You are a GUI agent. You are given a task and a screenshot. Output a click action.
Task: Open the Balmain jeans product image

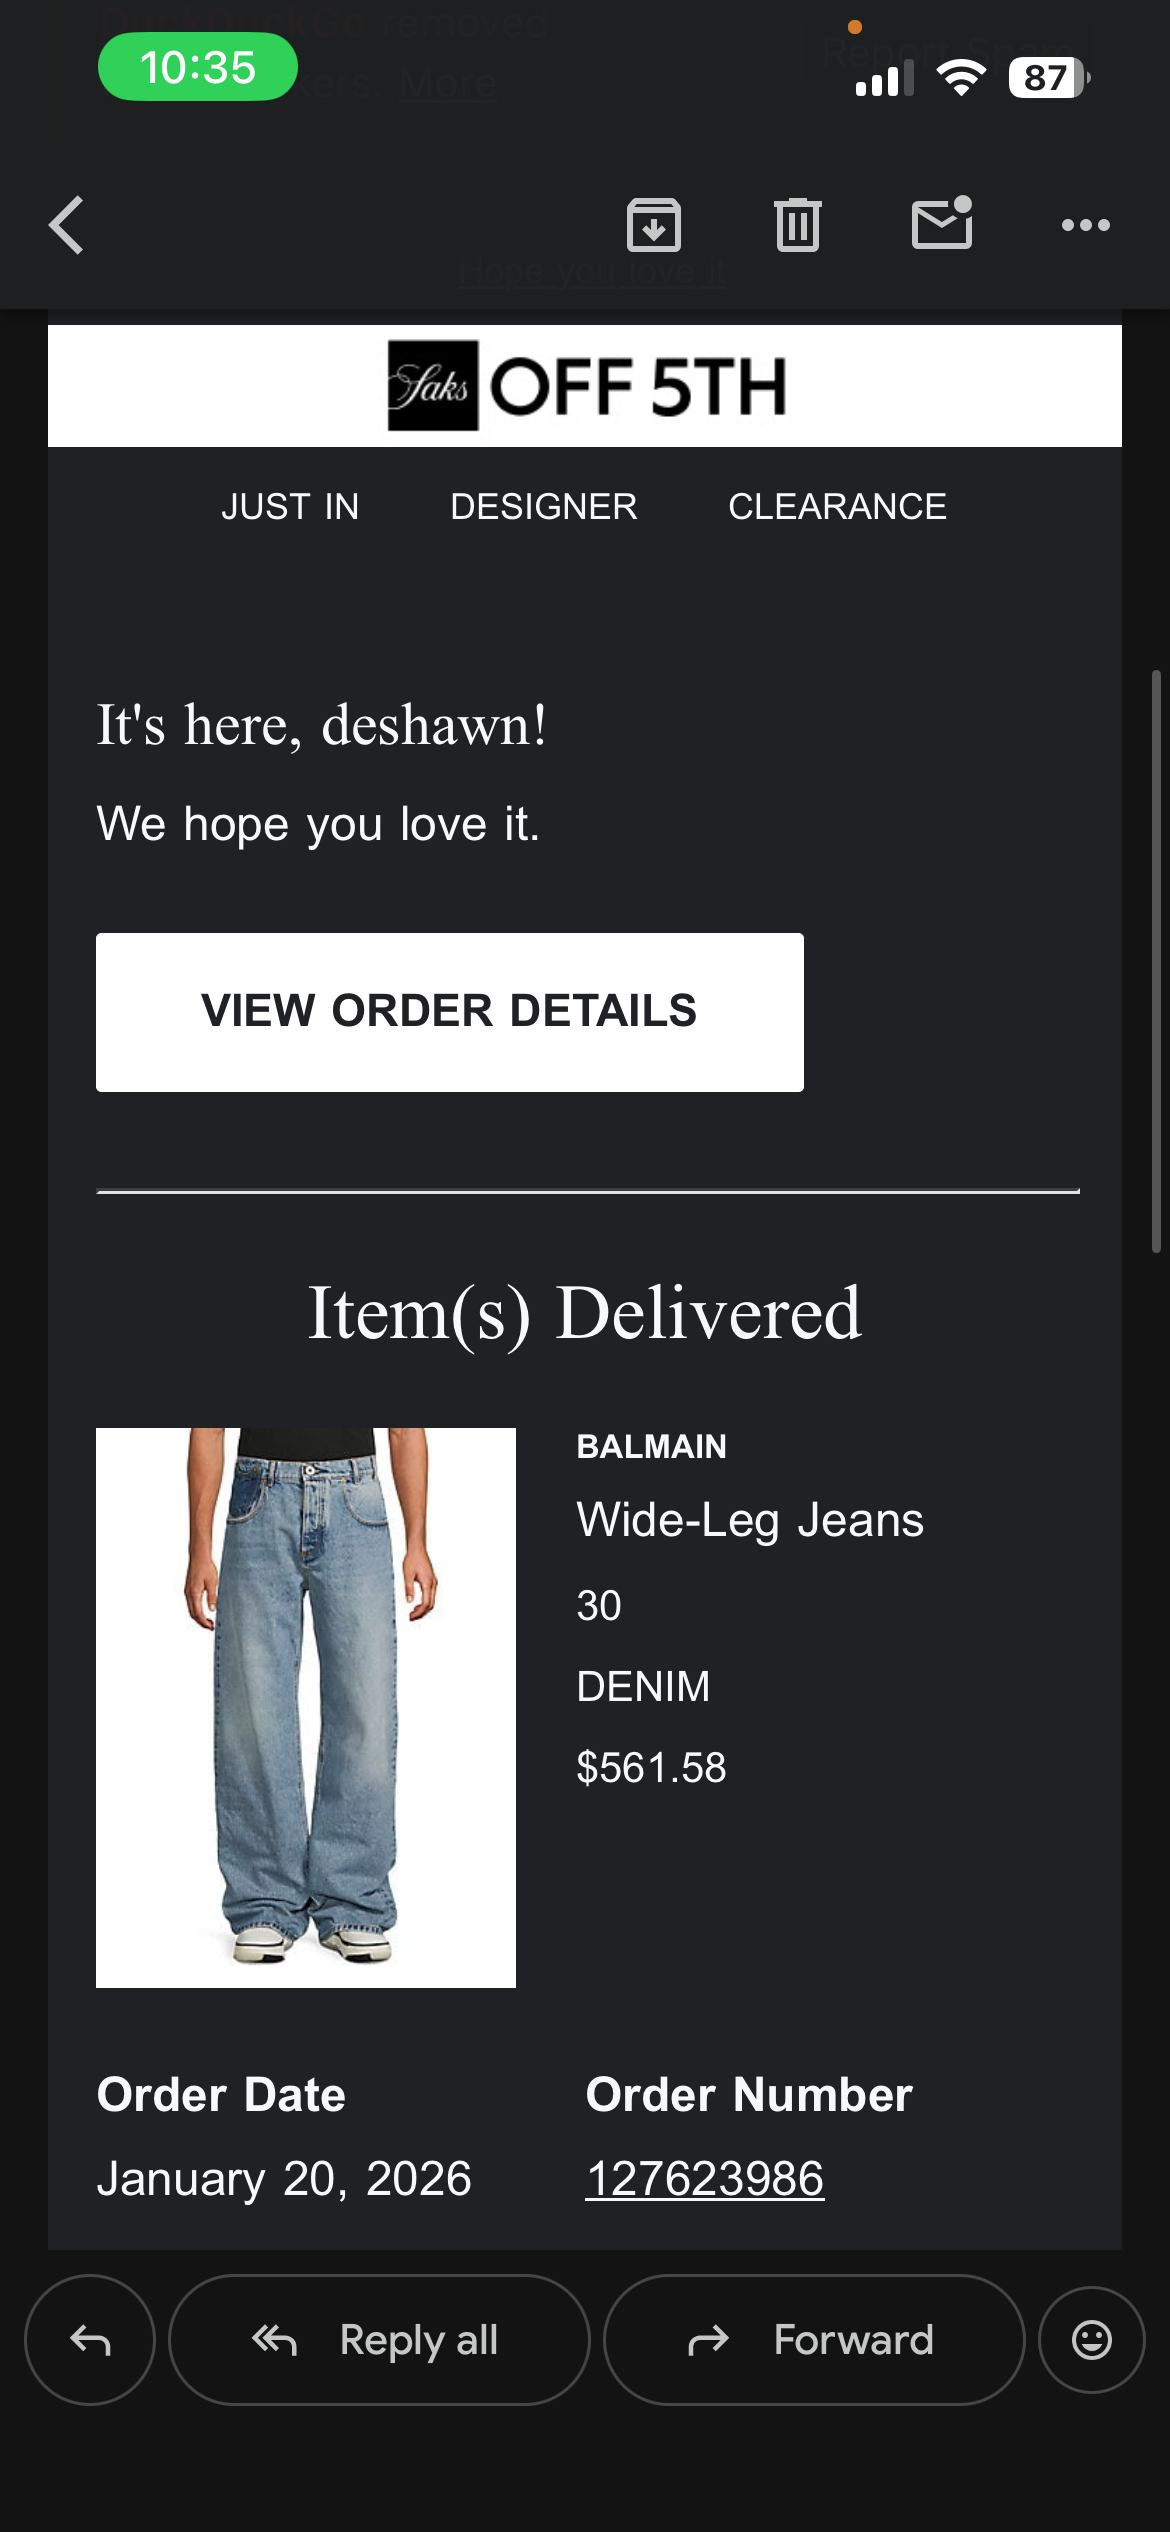[x=306, y=1708]
